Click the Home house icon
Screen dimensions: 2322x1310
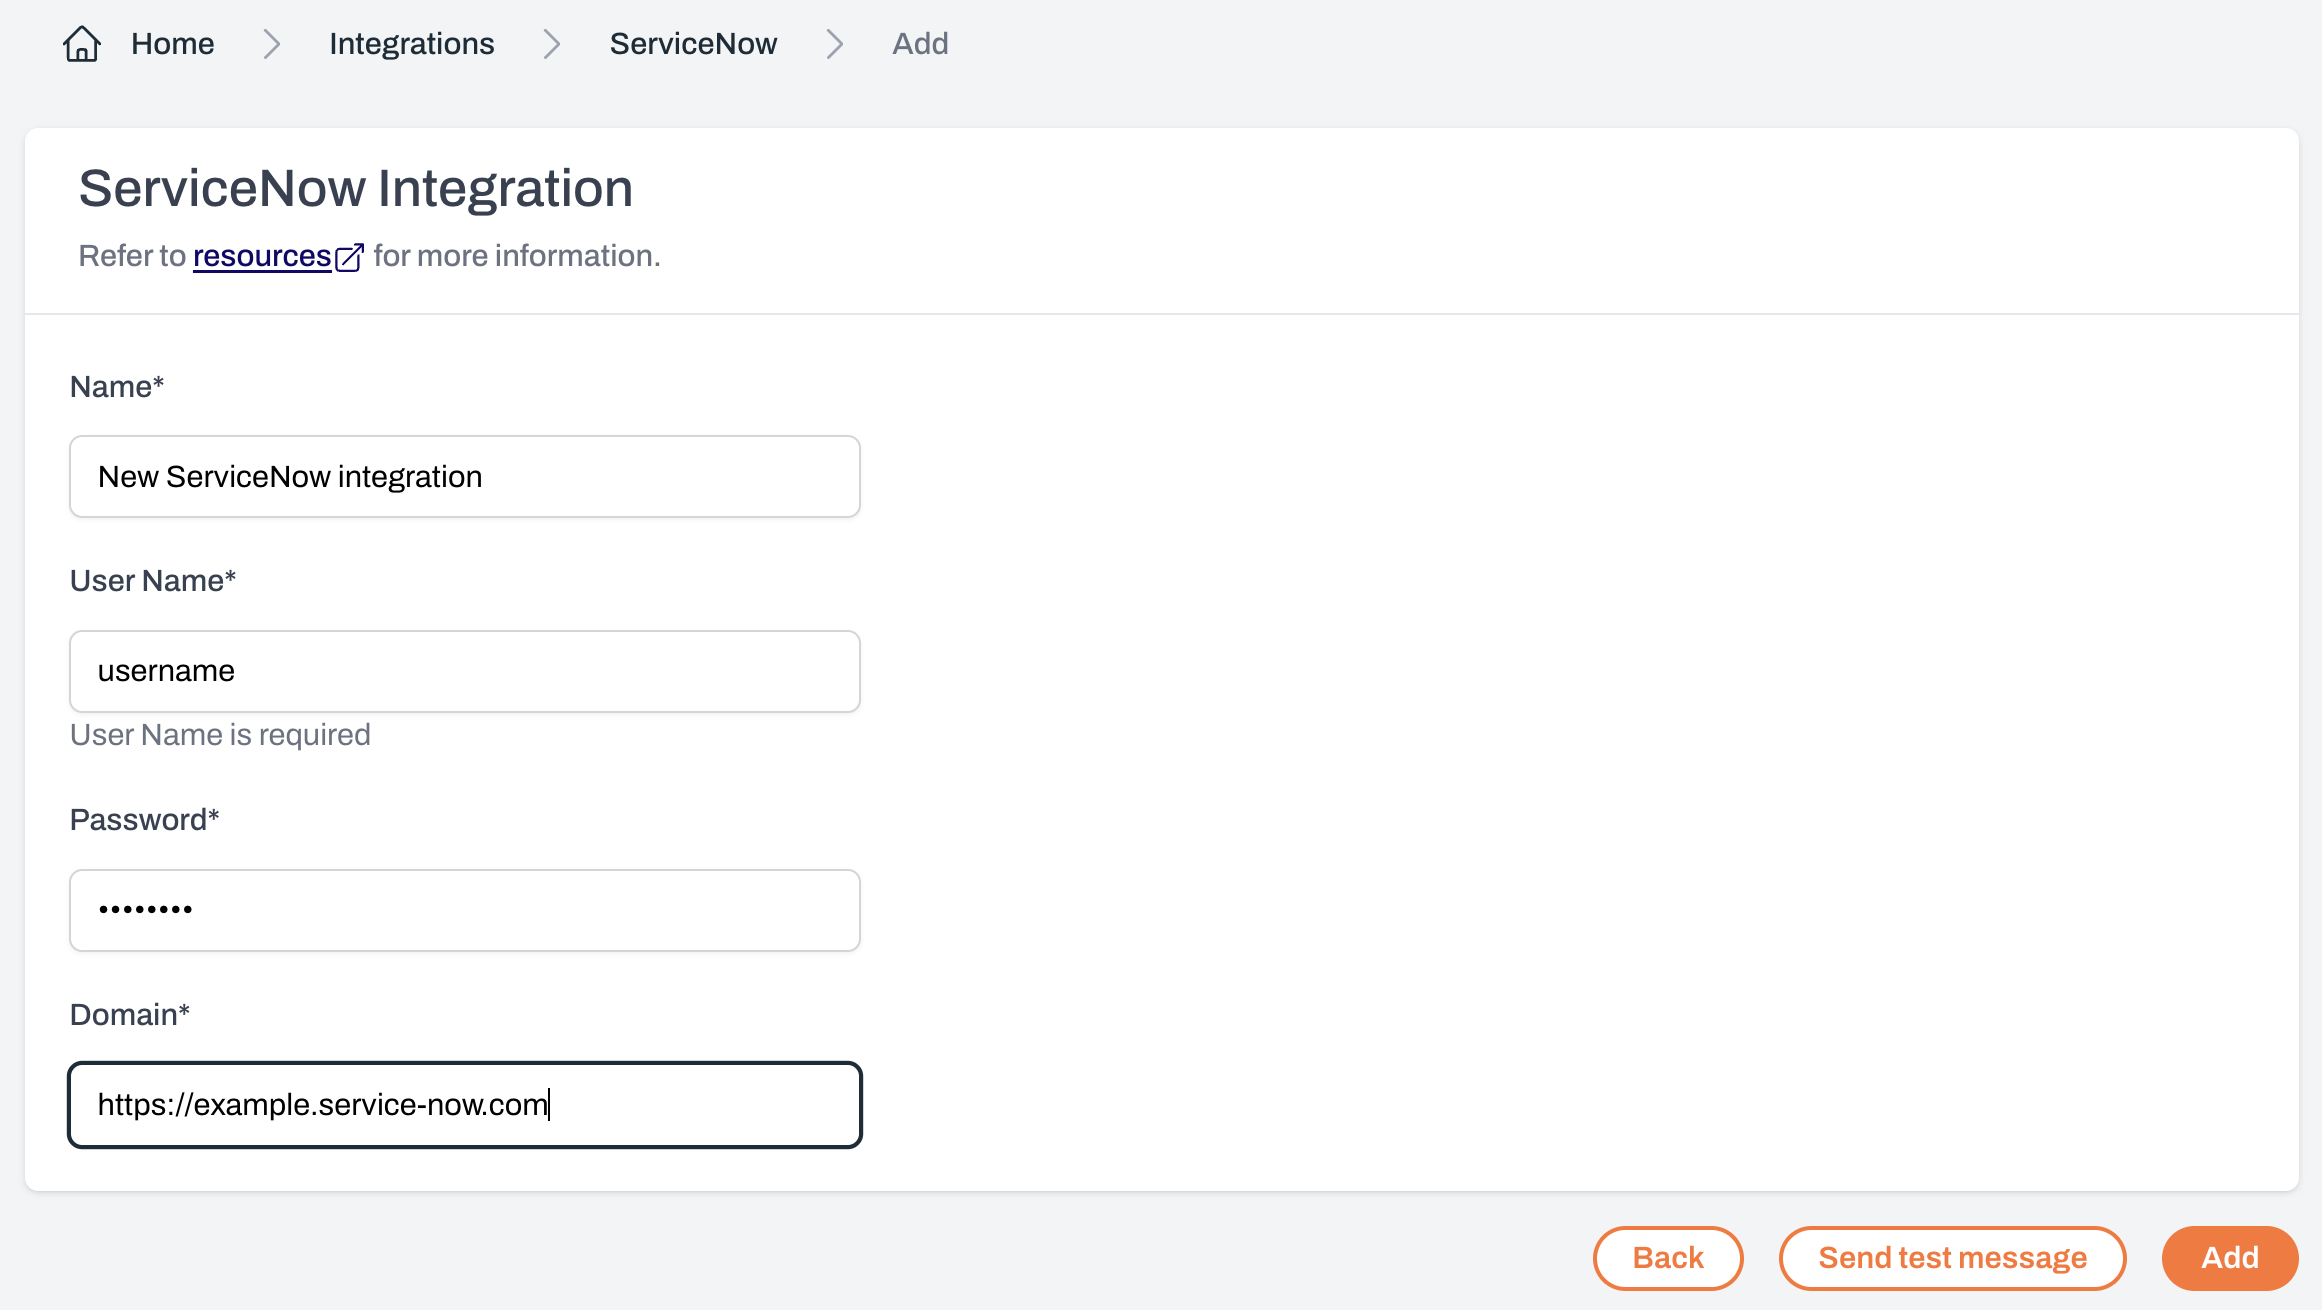point(81,44)
